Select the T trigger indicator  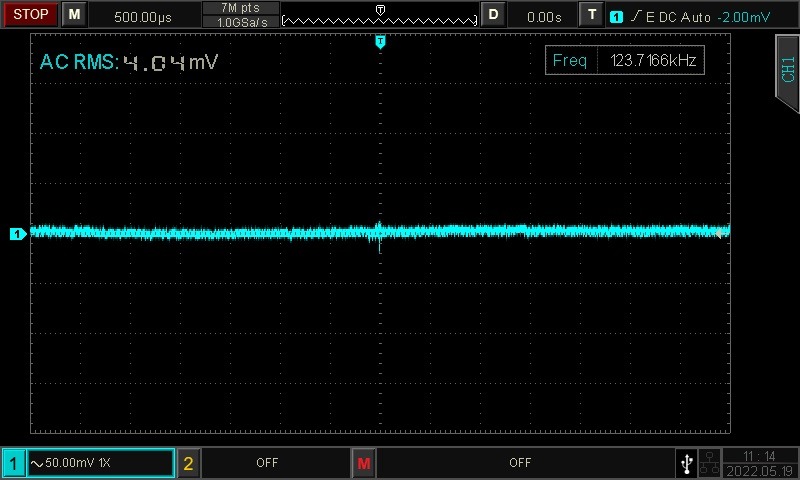tap(592, 14)
